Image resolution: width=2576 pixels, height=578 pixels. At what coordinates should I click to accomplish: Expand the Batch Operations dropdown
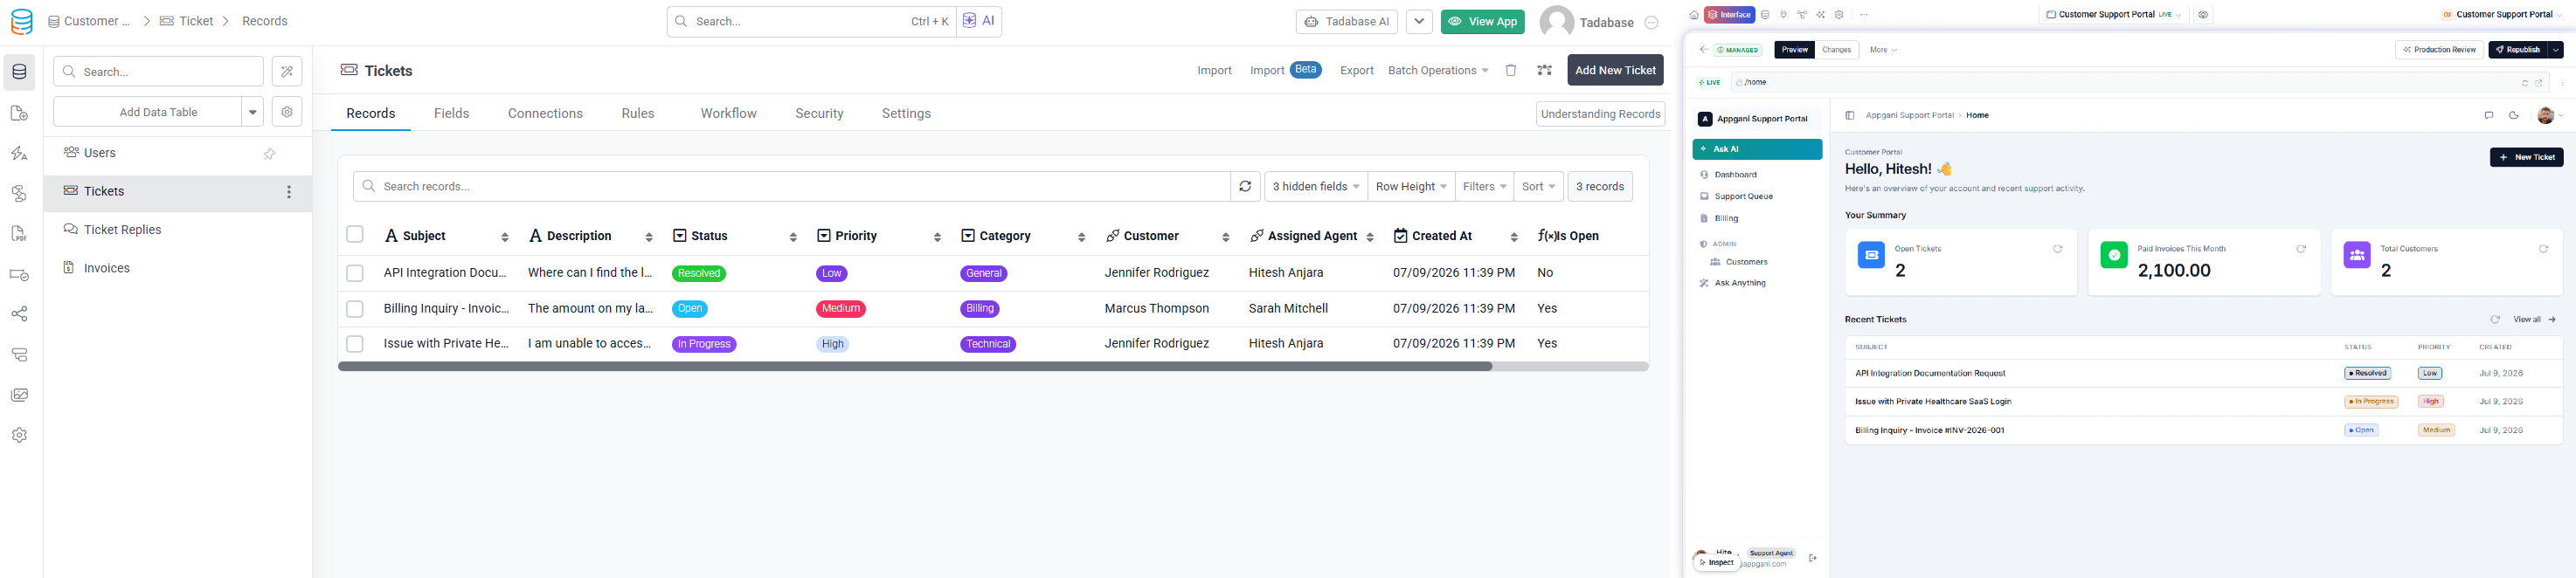coord(1437,70)
